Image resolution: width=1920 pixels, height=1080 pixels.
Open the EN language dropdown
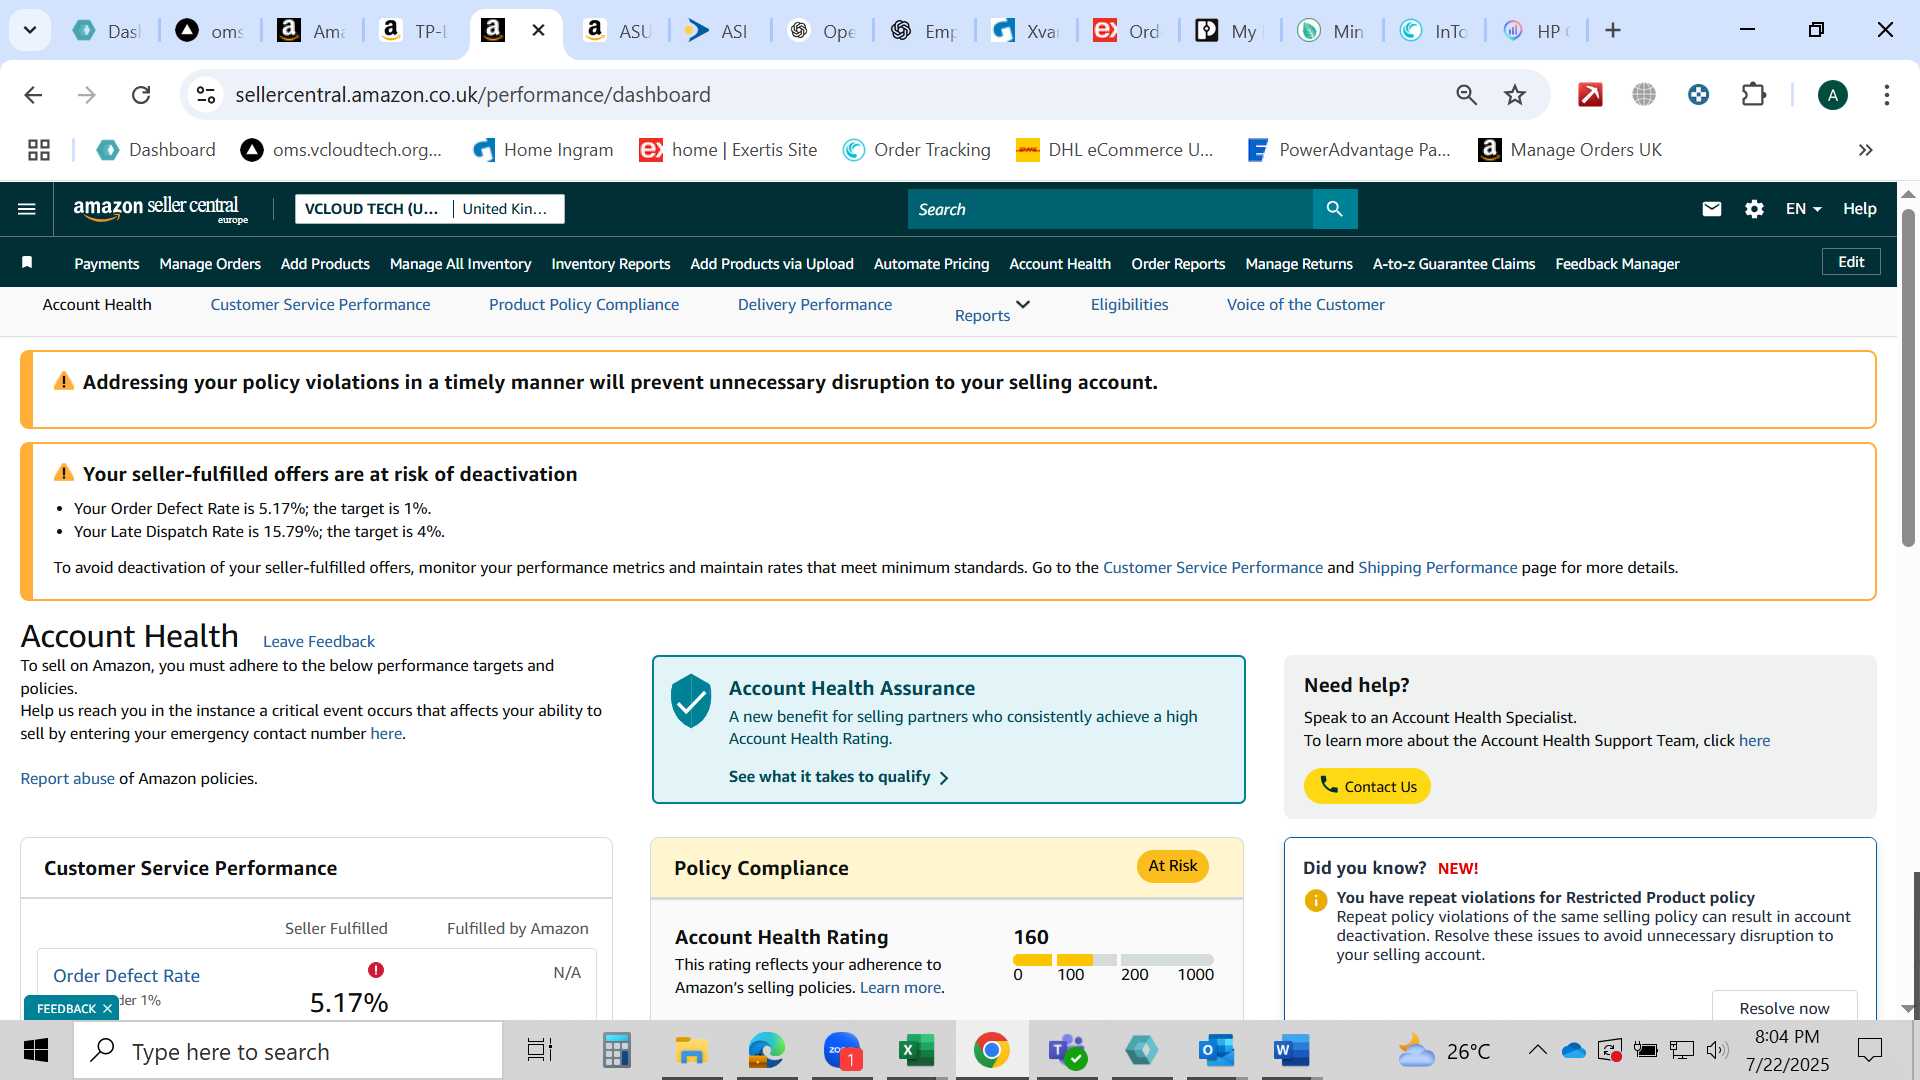1803,209
